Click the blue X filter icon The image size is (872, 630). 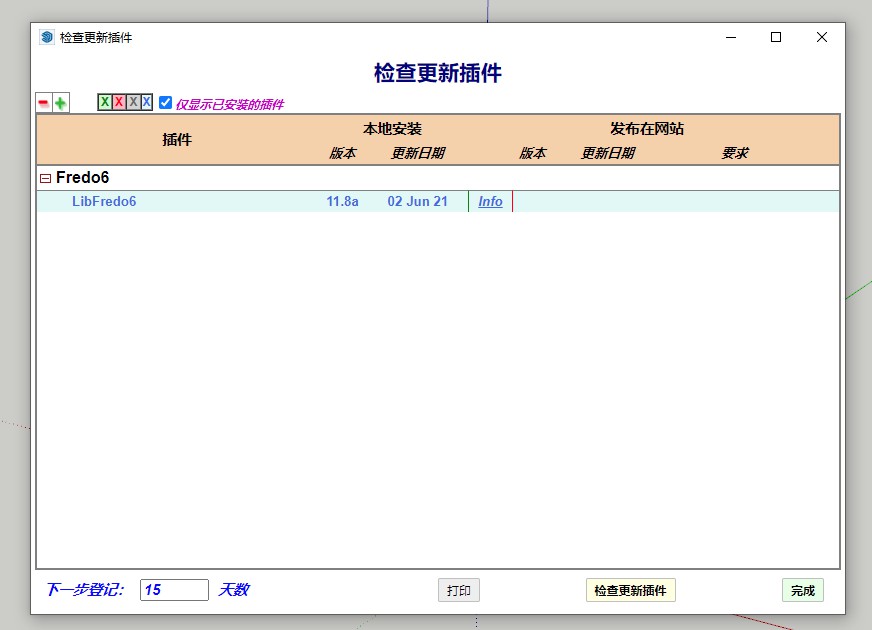146,102
